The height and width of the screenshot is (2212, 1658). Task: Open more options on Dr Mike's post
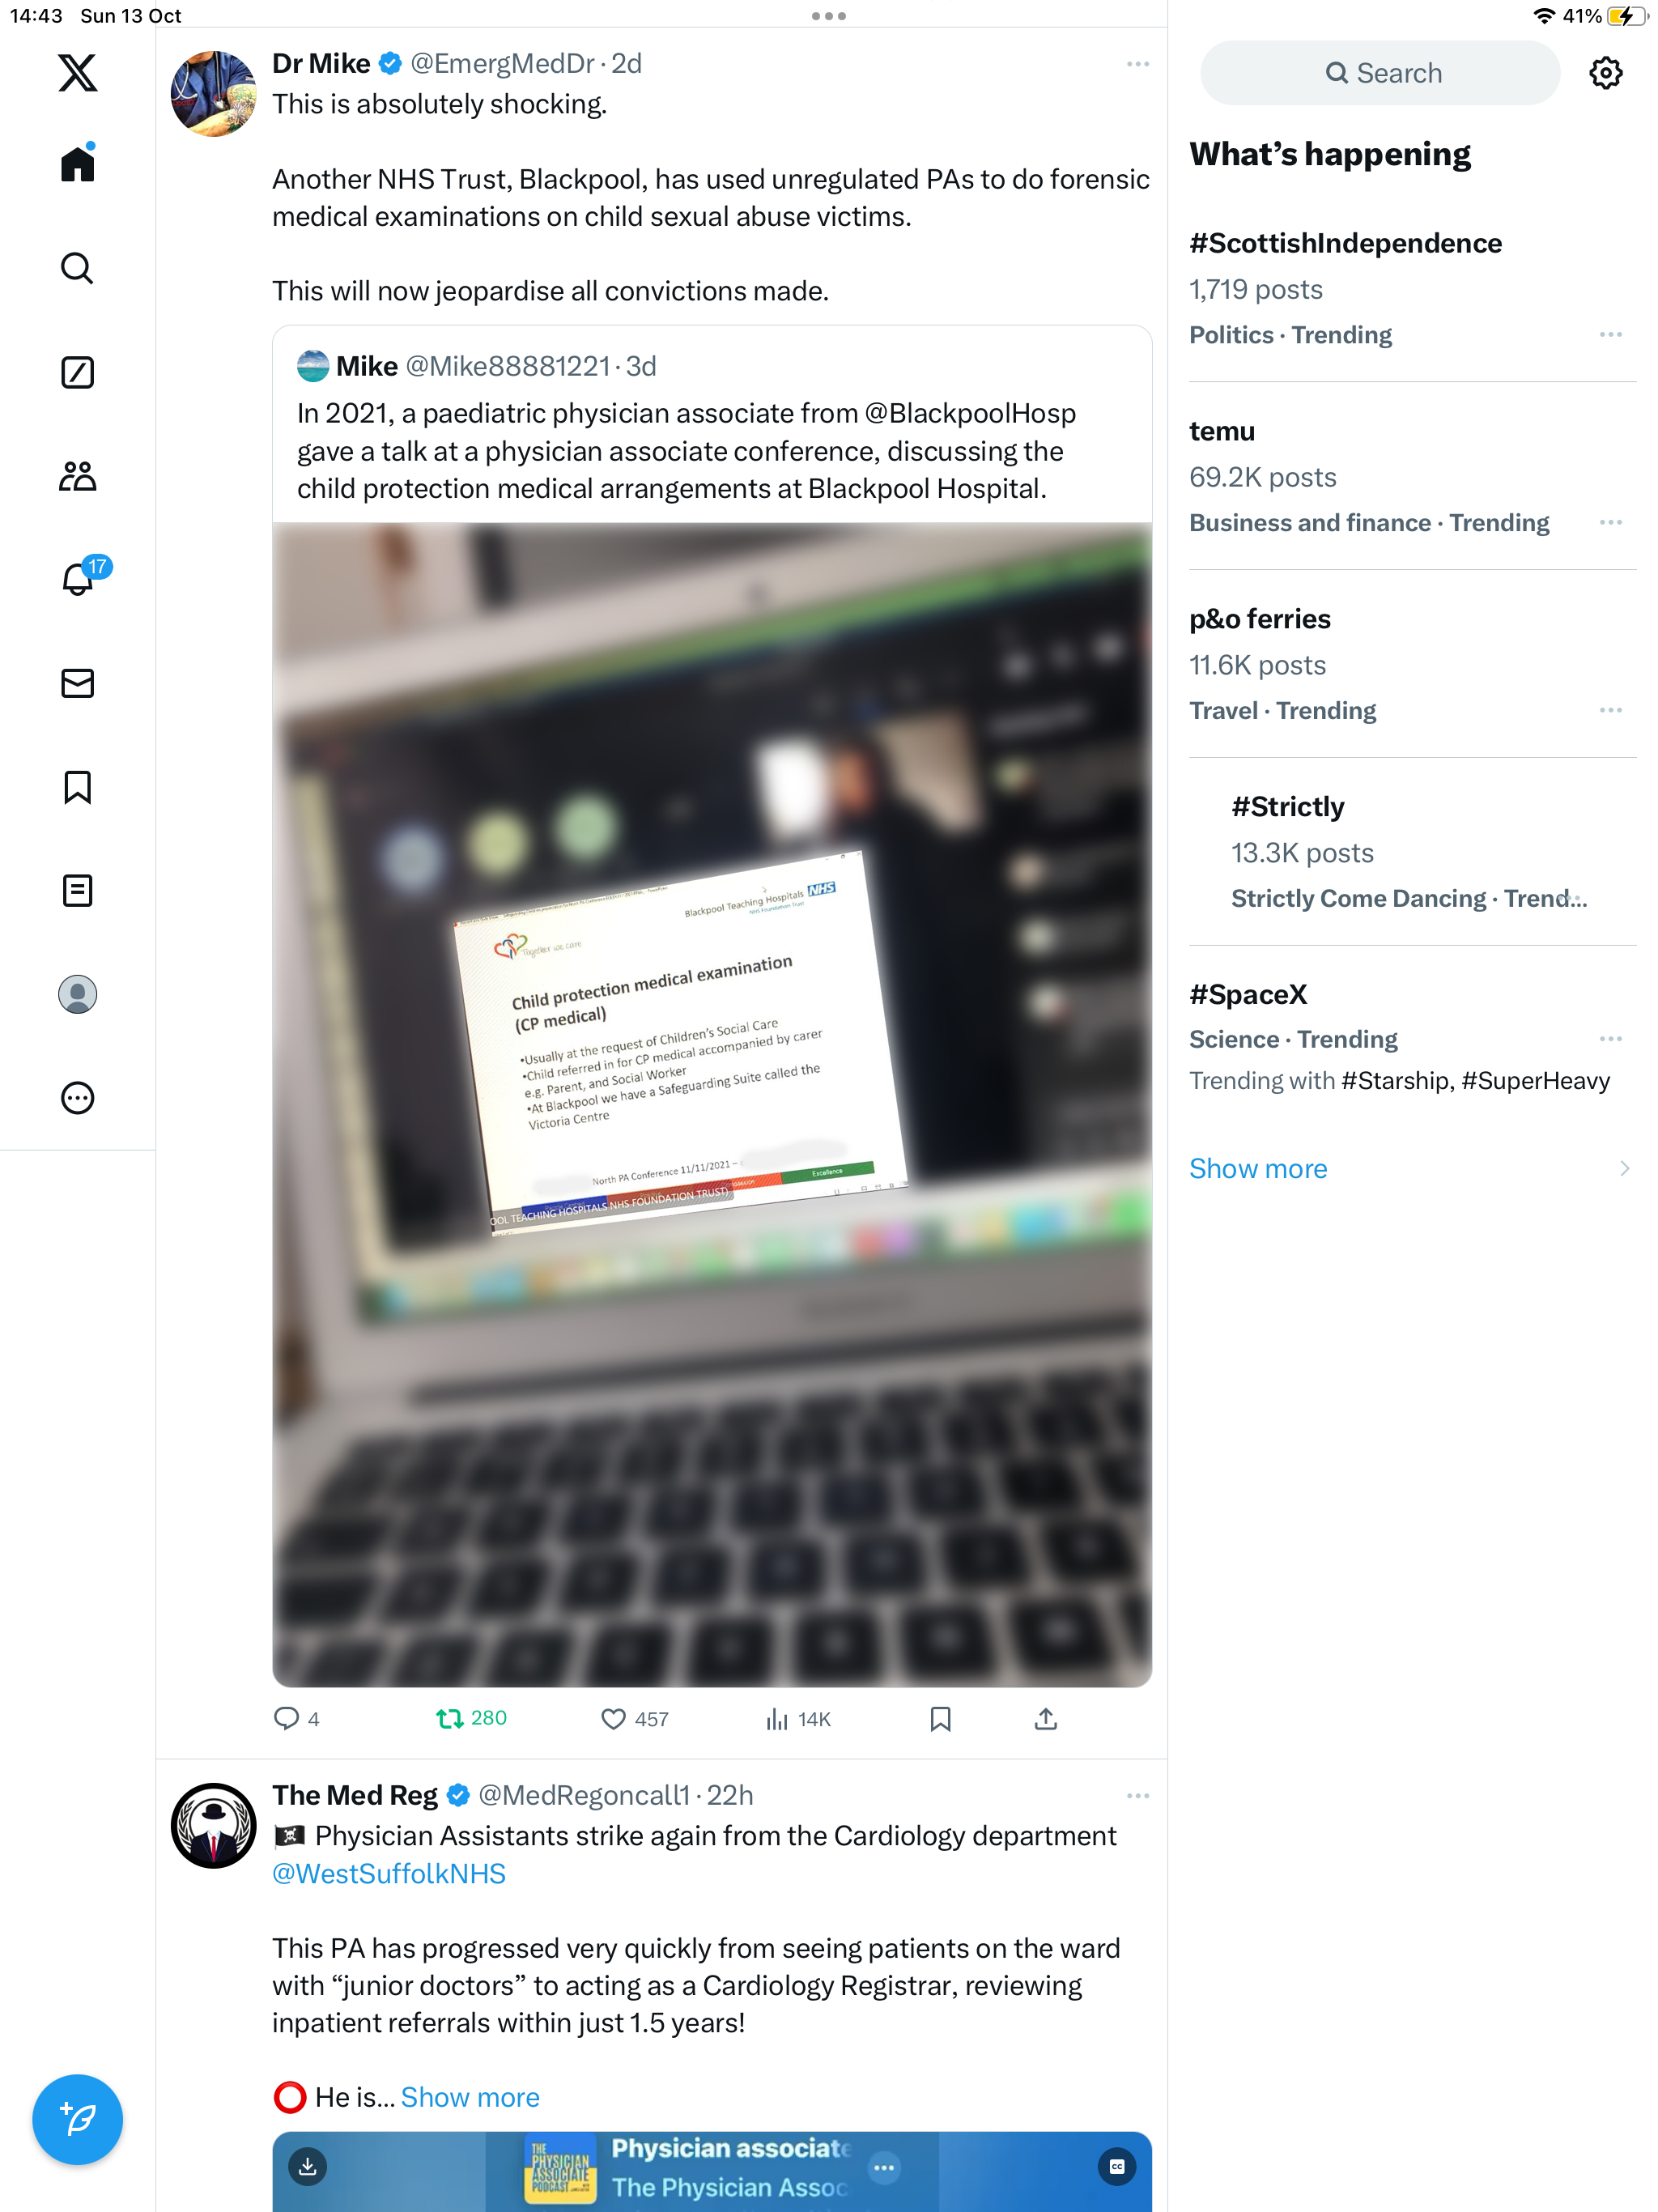click(1137, 63)
